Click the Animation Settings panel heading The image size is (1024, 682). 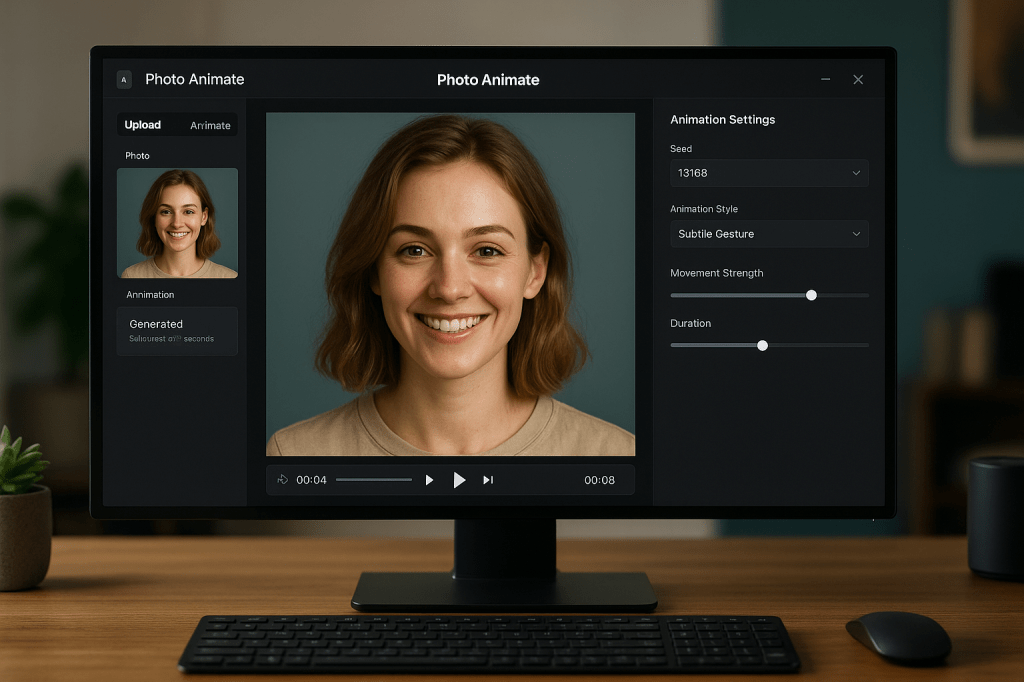pyautogui.click(x=722, y=120)
